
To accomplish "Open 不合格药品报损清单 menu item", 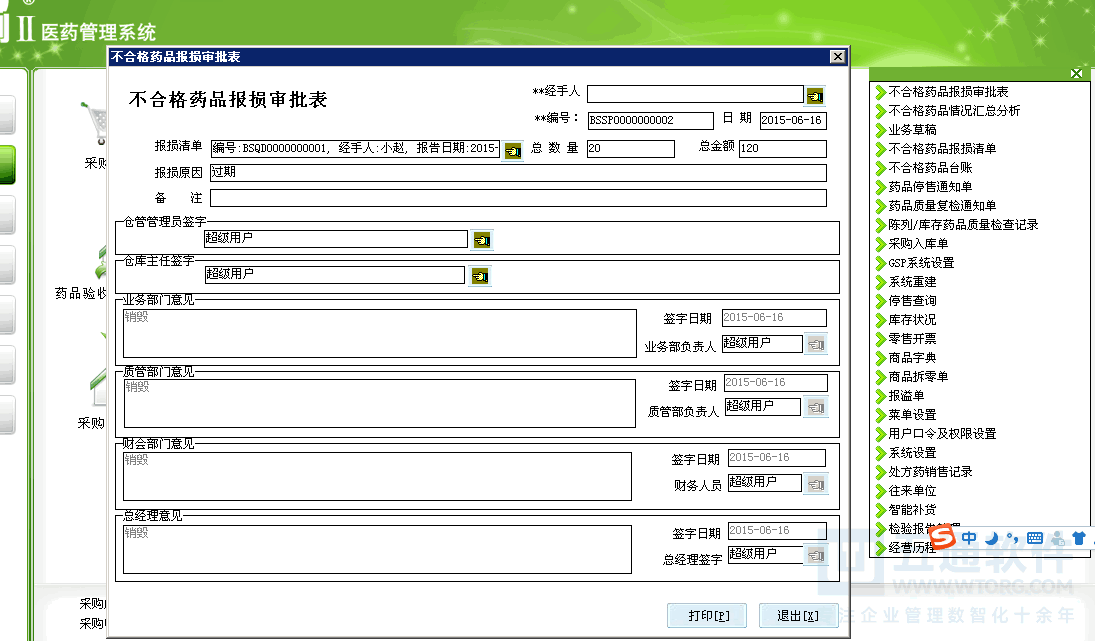I will click(942, 149).
